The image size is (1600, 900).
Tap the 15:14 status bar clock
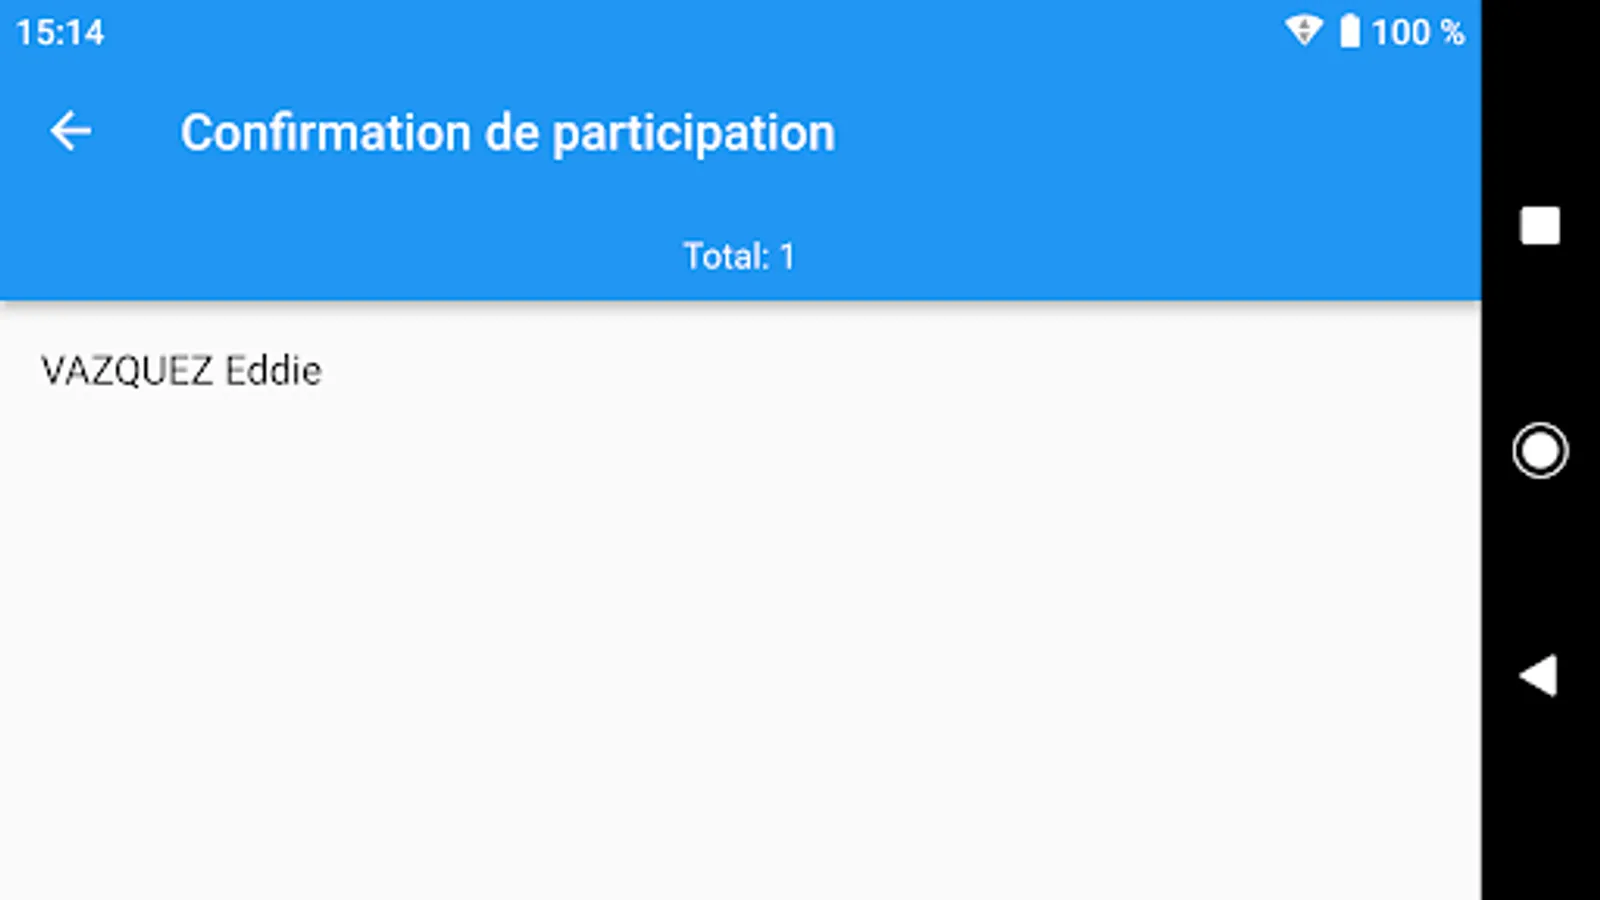60,32
